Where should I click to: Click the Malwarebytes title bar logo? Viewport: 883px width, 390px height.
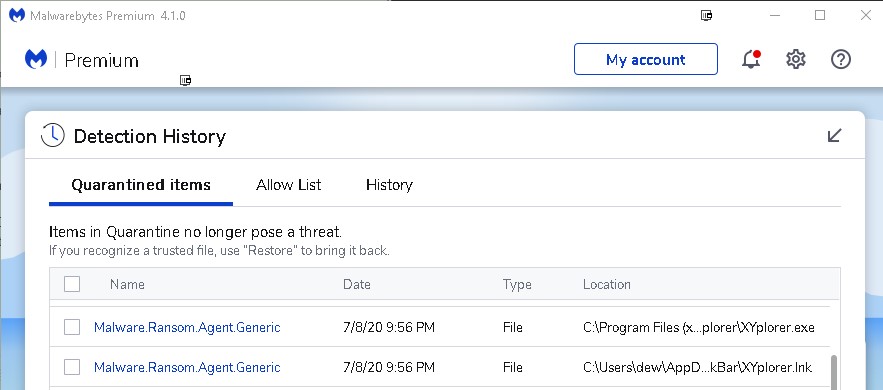click(x=17, y=15)
